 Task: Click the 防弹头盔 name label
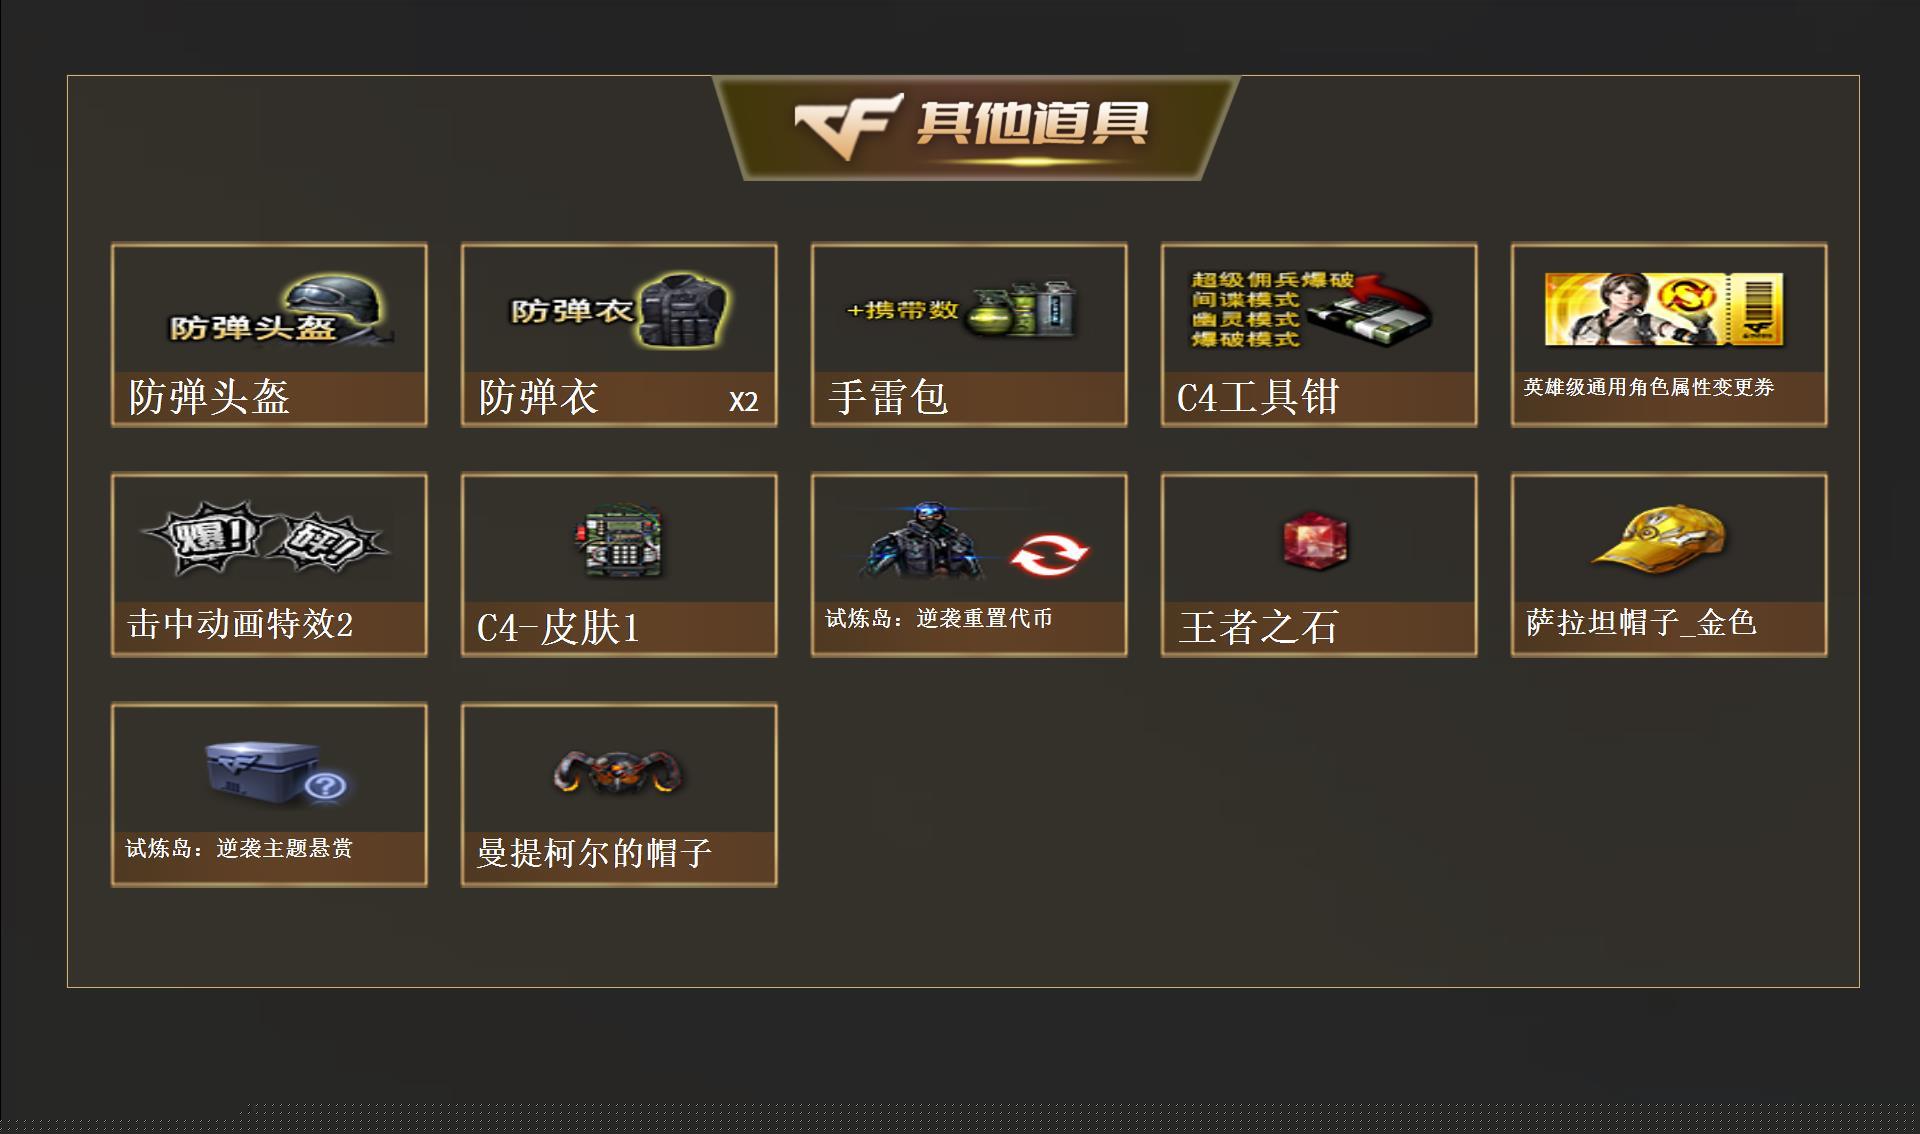click(209, 397)
